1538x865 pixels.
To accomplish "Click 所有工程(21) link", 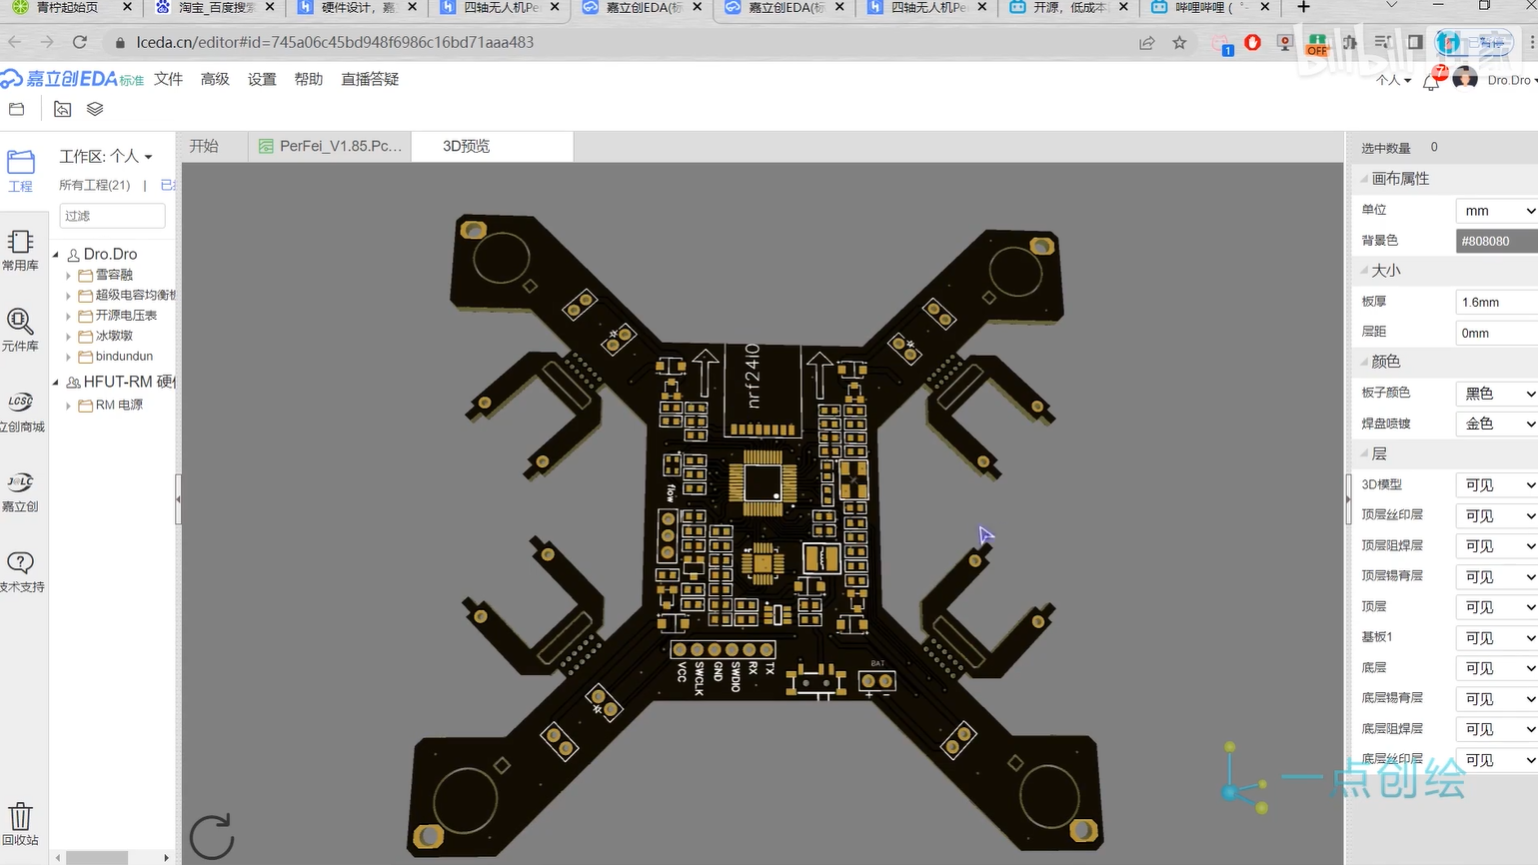I will coord(95,185).
